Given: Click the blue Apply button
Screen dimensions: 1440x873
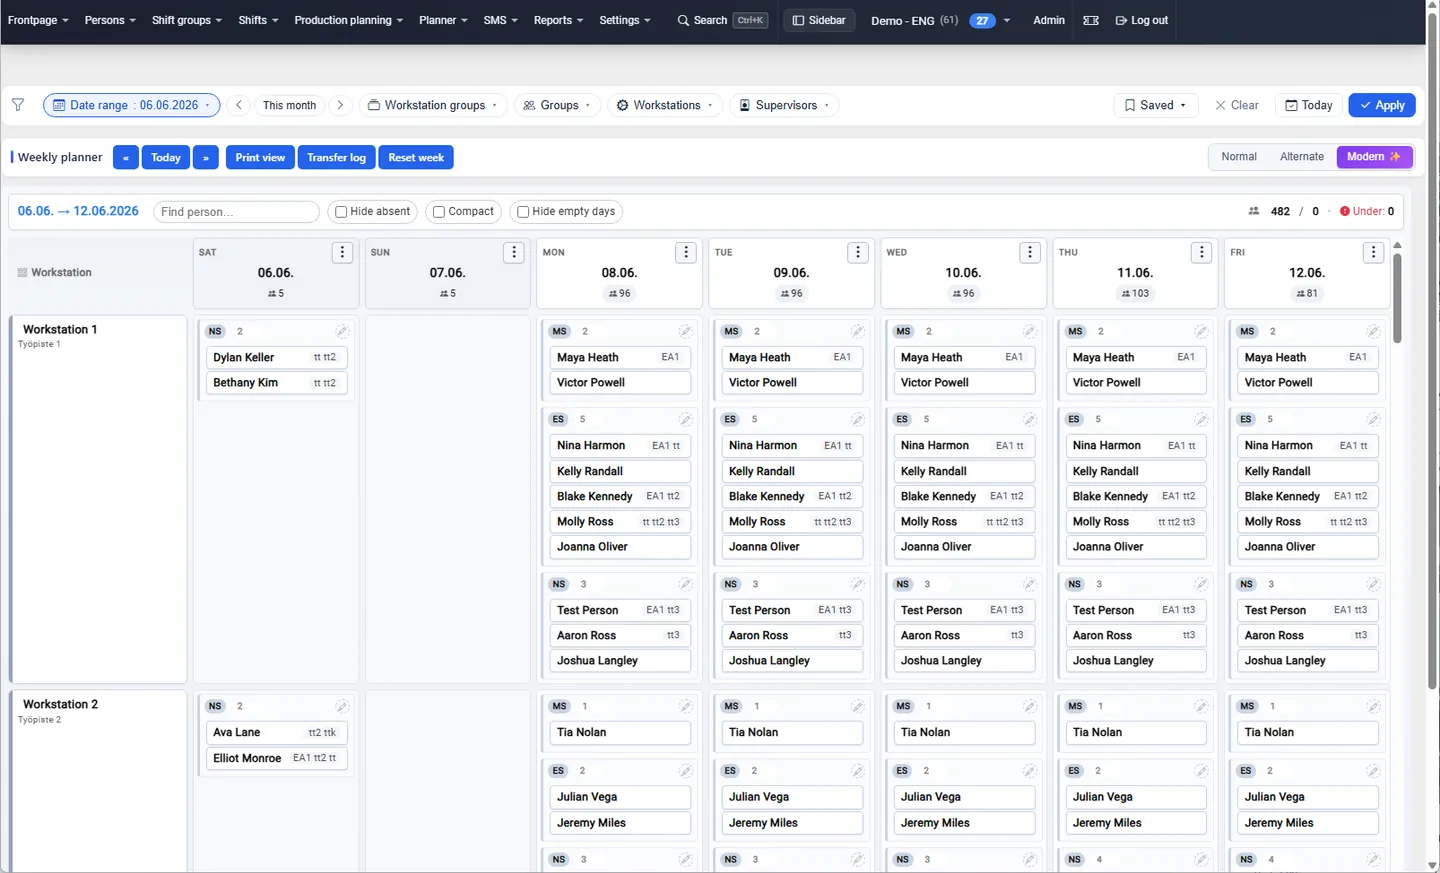Looking at the screenshot, I should [1382, 105].
